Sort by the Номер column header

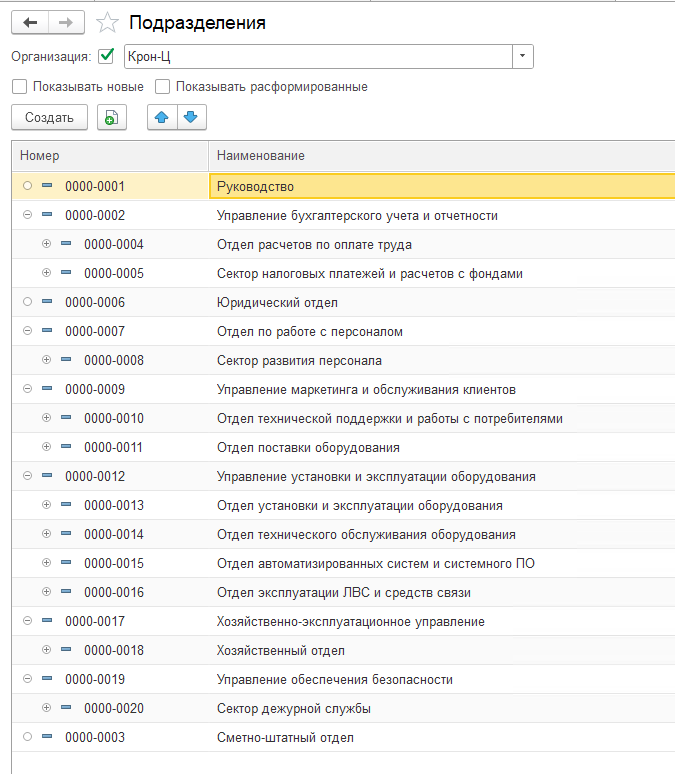(108, 156)
